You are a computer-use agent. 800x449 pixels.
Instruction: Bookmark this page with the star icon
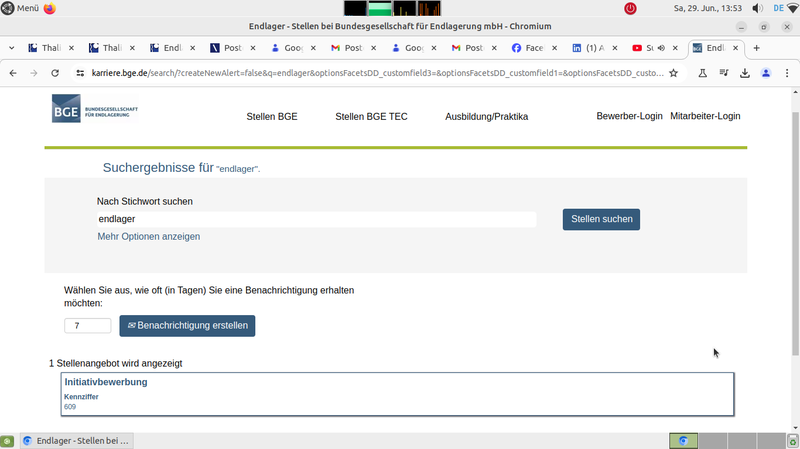(674, 73)
